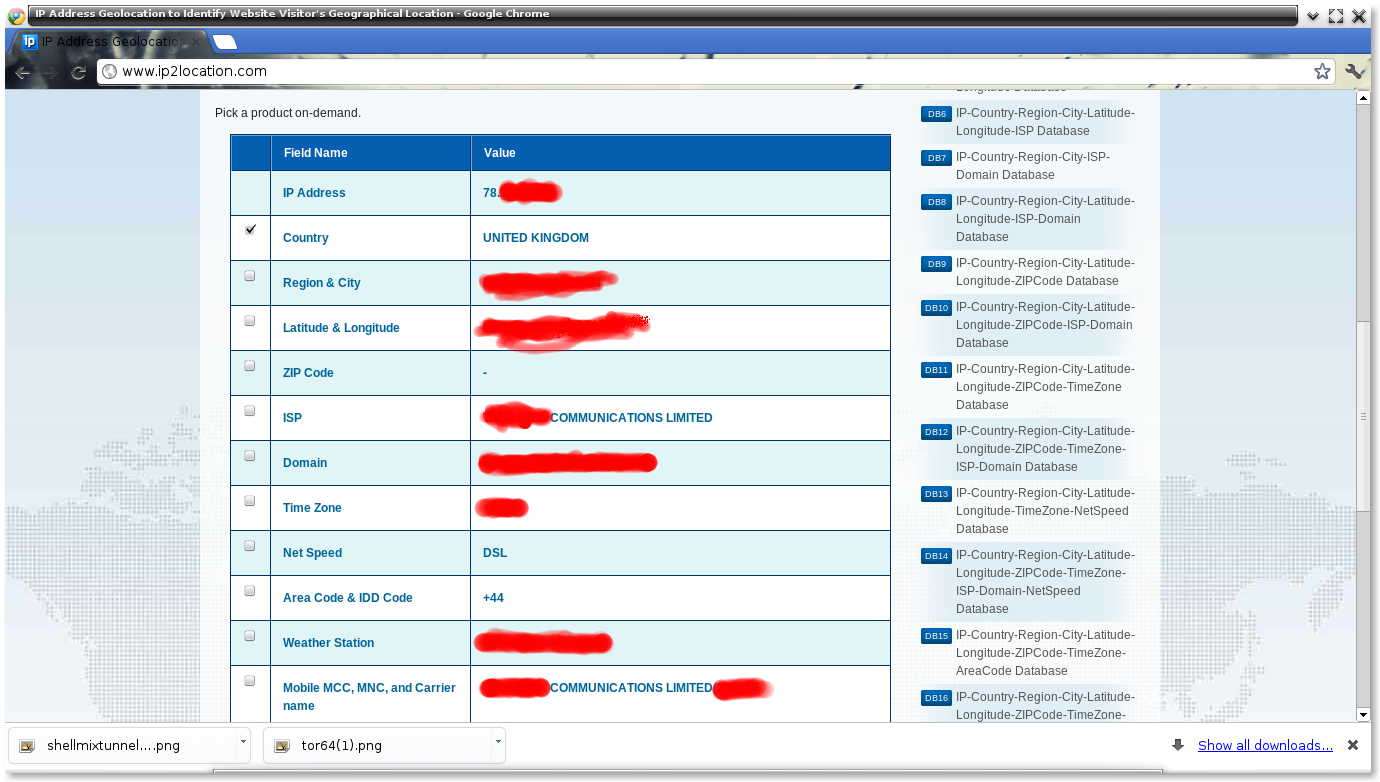Click the DB12 badge icon
This screenshot has width=1380, height=782.
(936, 432)
